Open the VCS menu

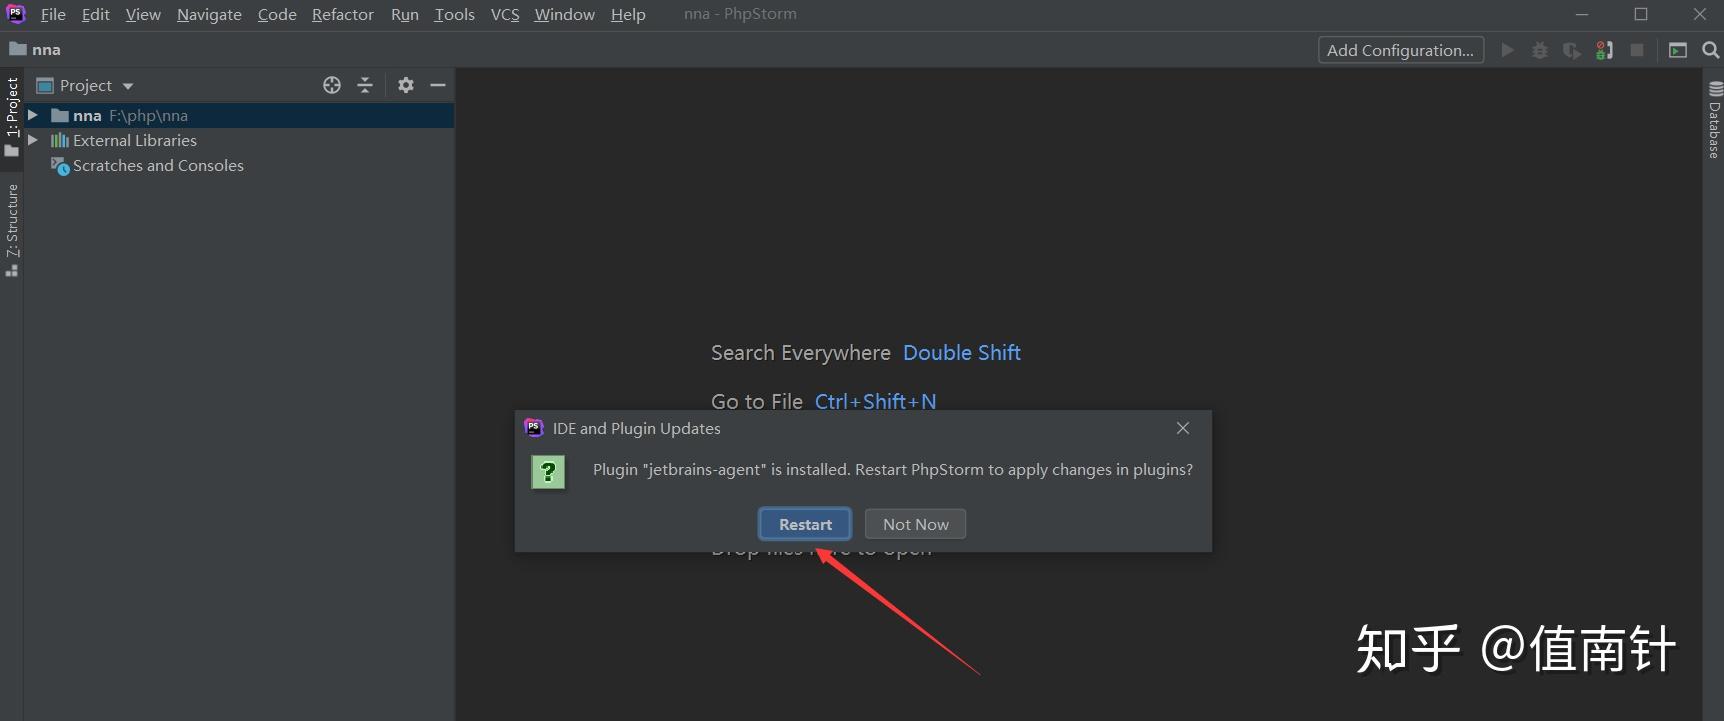pyautogui.click(x=505, y=15)
